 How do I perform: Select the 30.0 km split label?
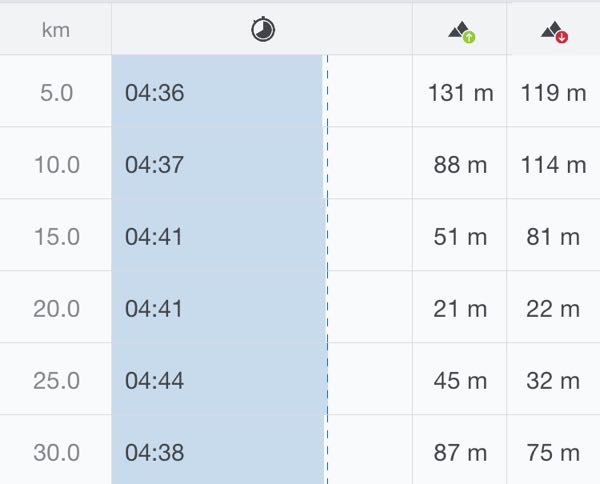(56, 452)
